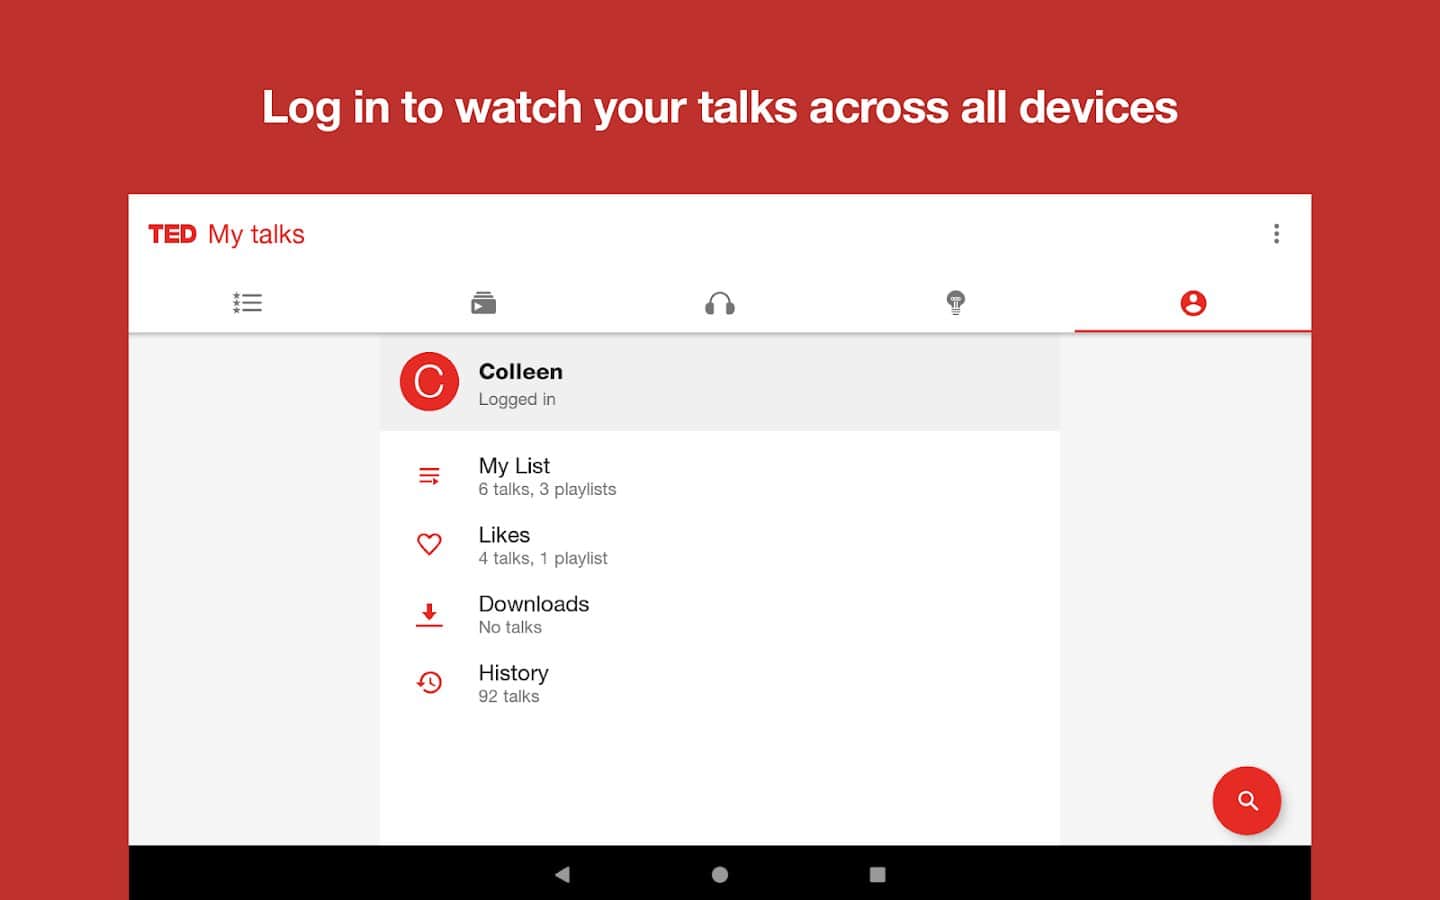Open the three-dot overflow menu
This screenshot has height=900, width=1440.
[x=1276, y=234]
